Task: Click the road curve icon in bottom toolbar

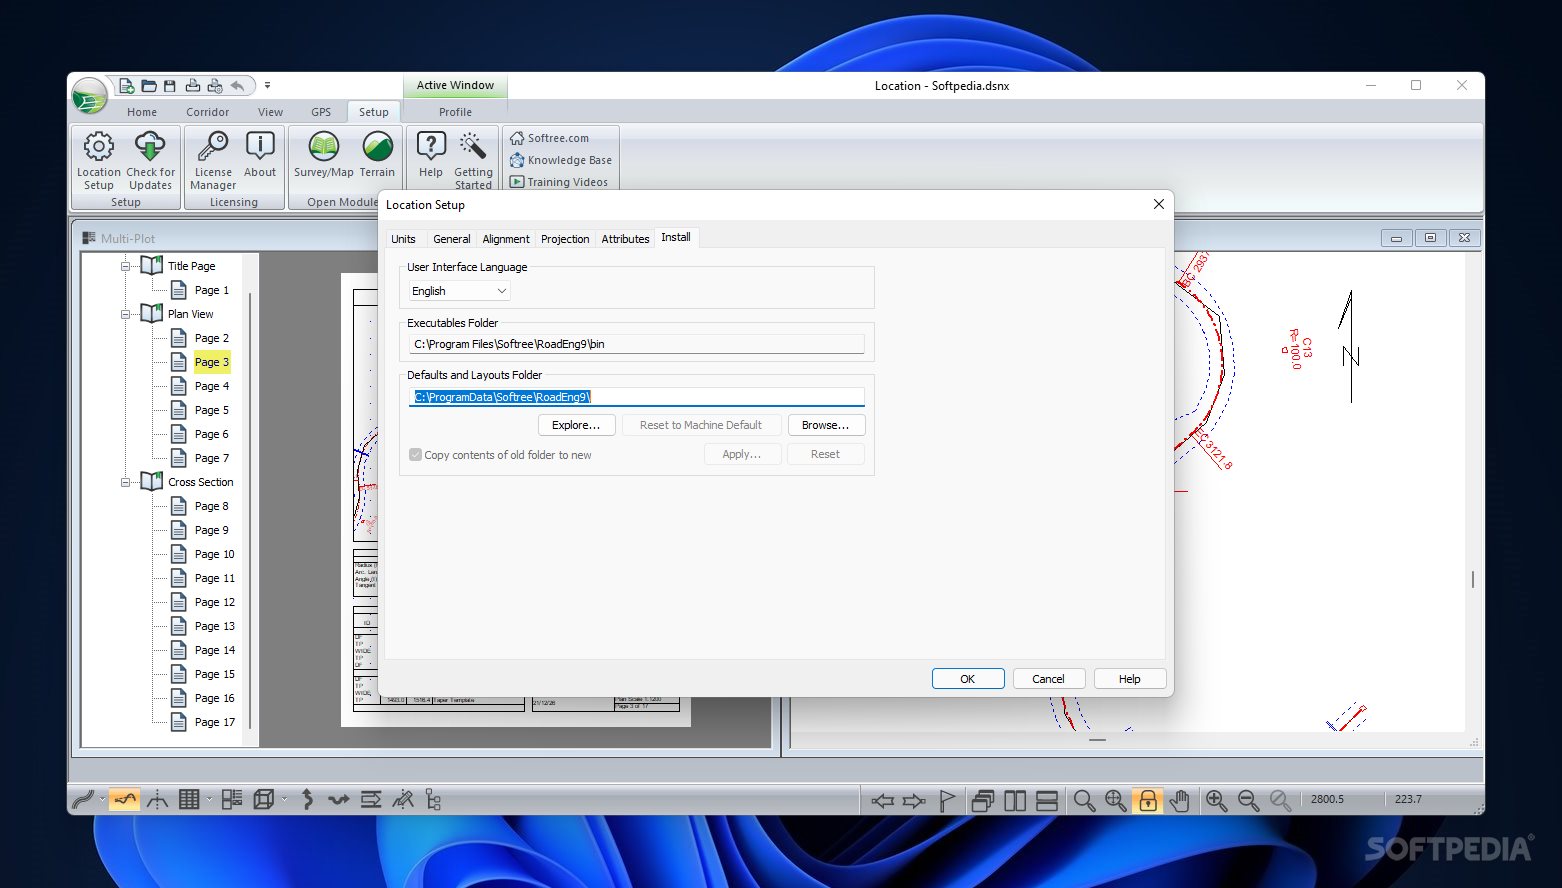Action: (83, 799)
